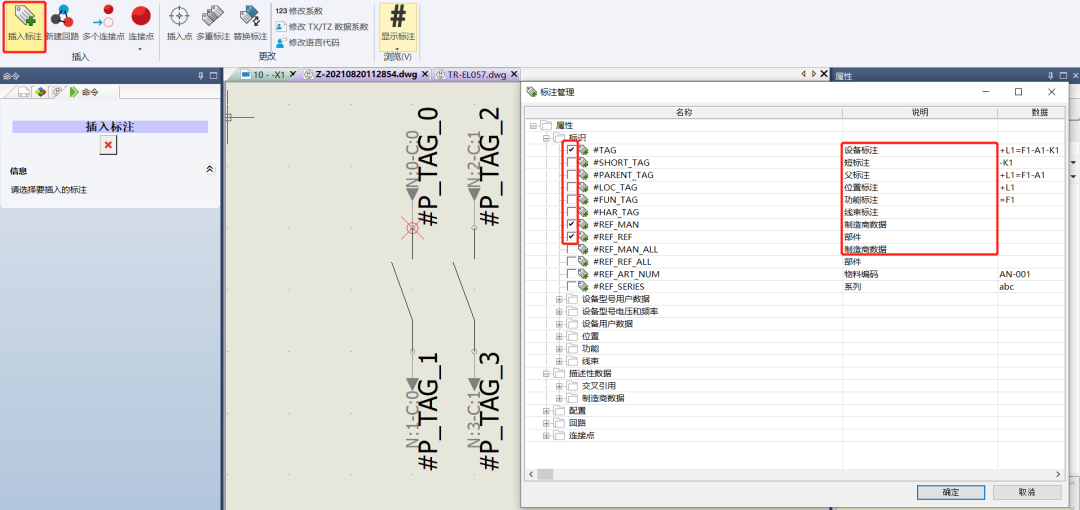1080x510 pixels.
Task: Expand the 设备型号用户数据 folder
Action: tap(559, 298)
